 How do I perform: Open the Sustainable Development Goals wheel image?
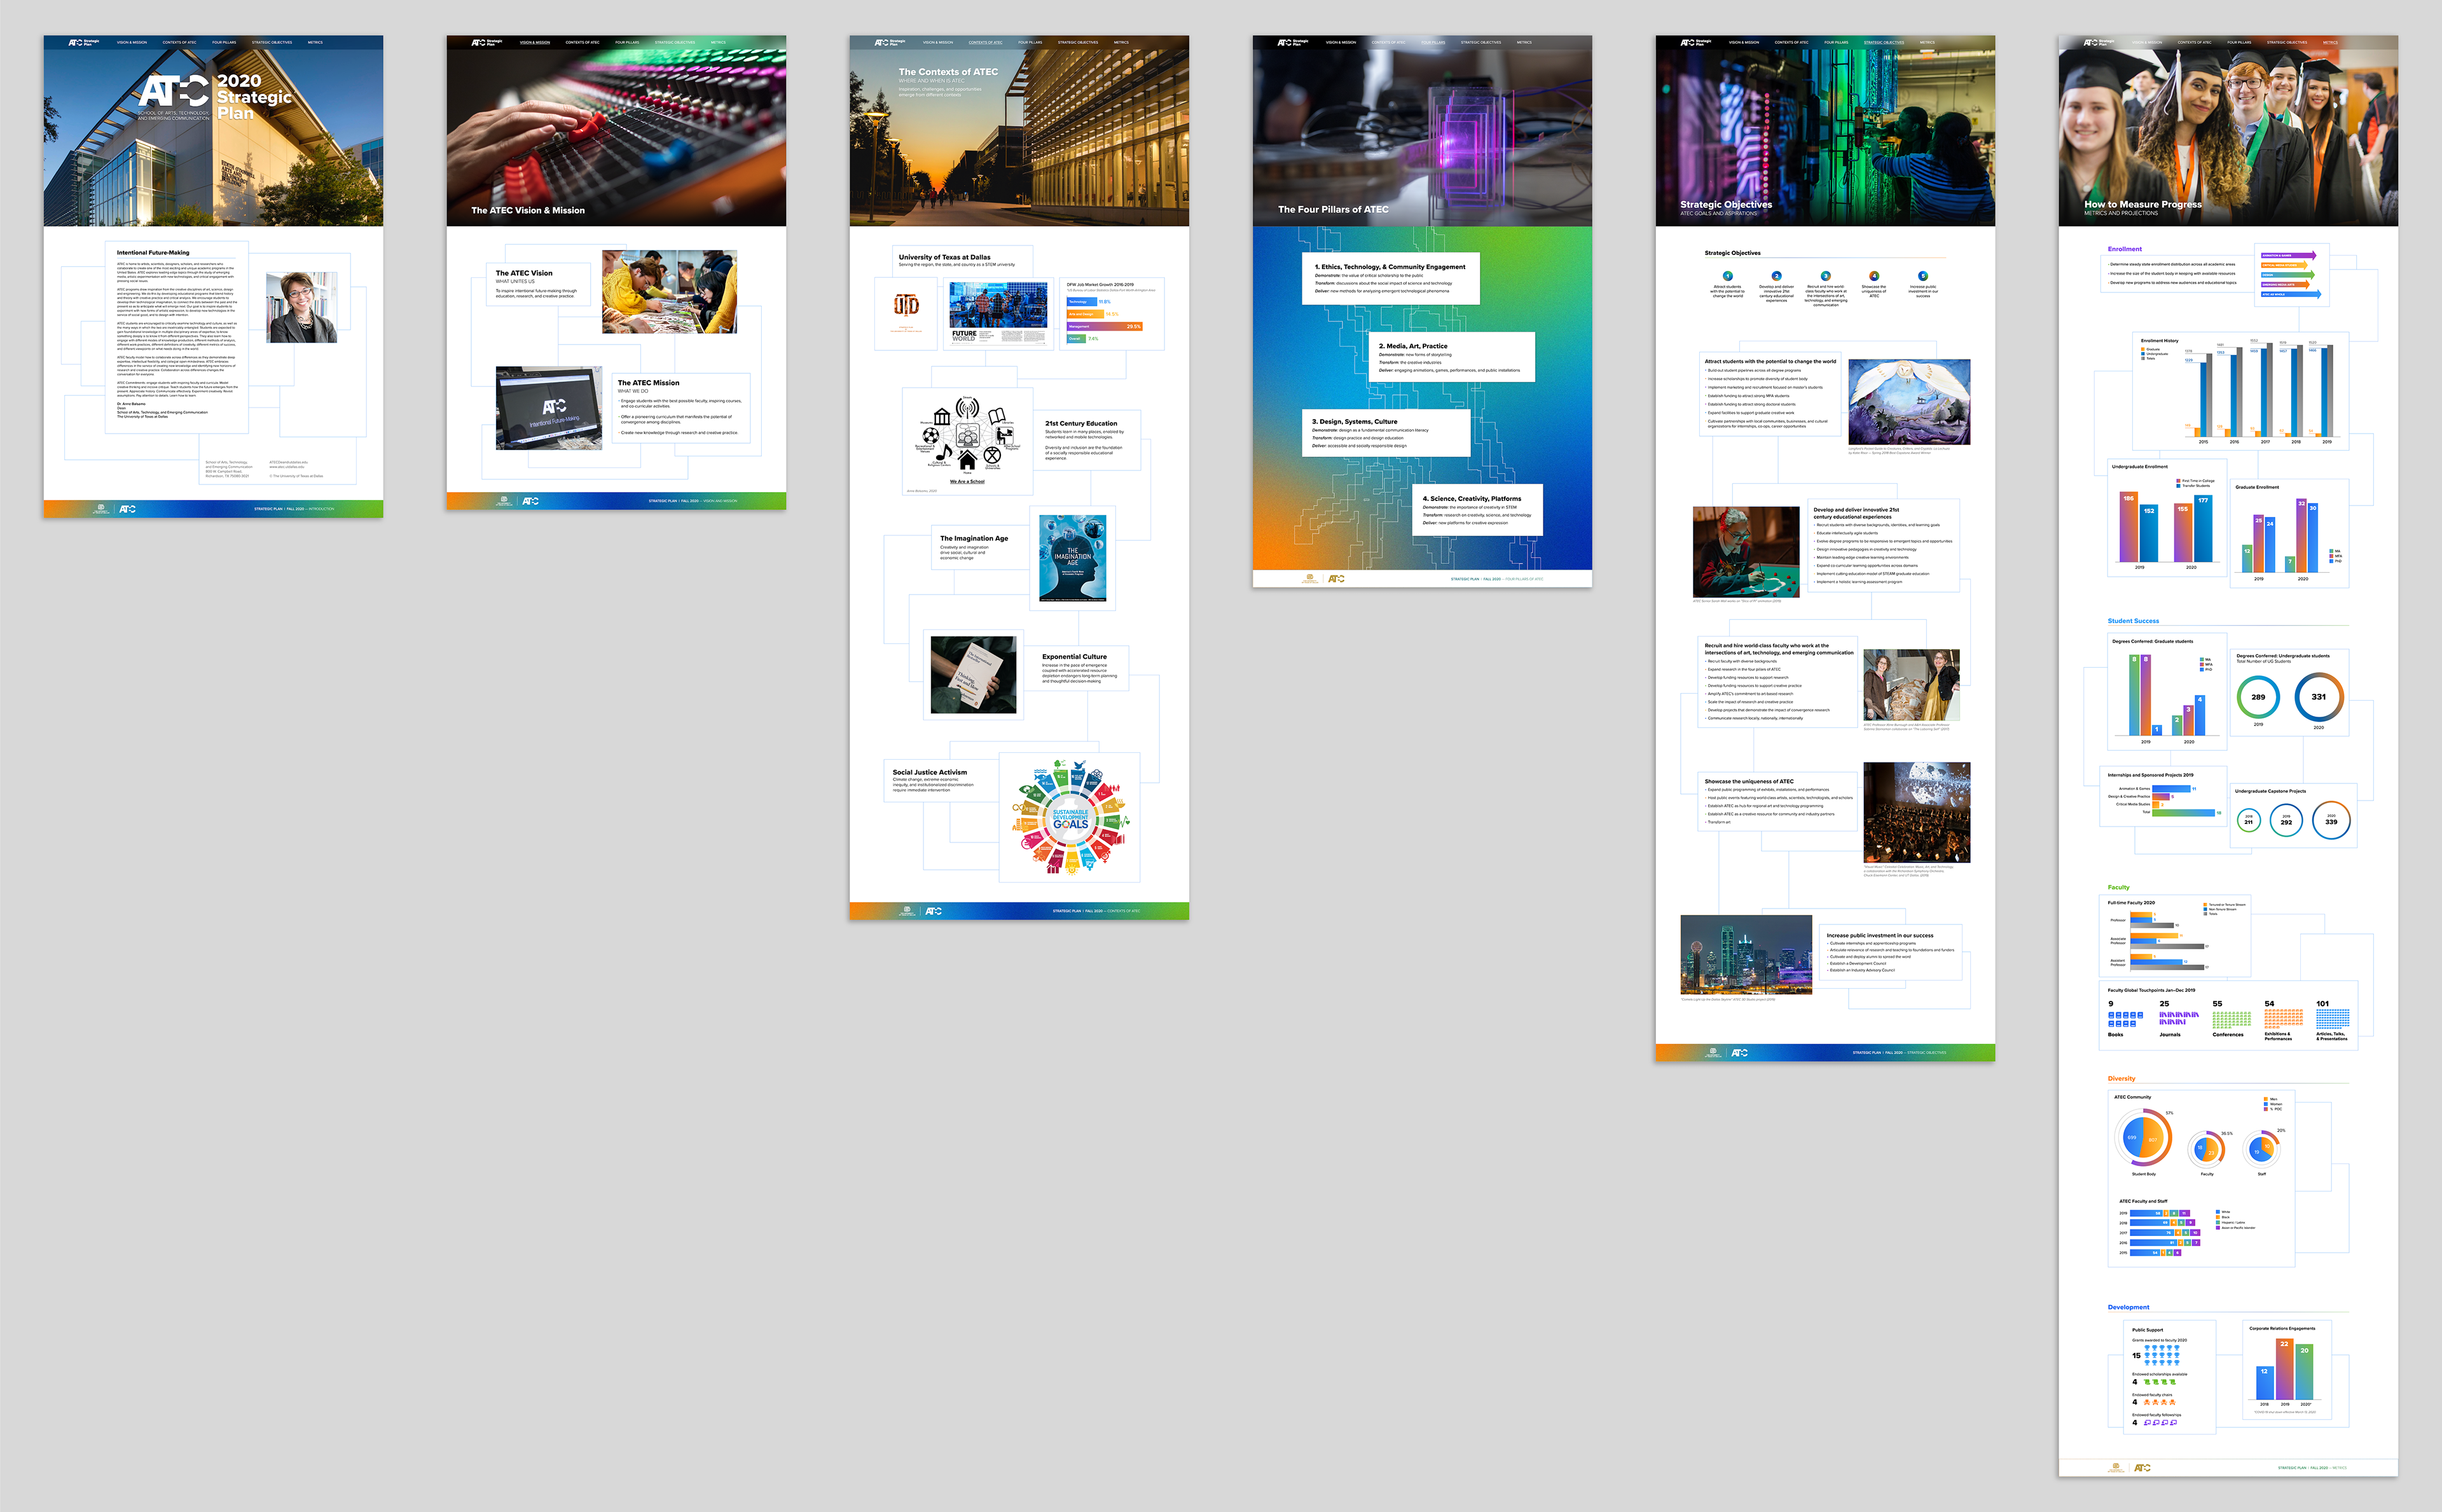1070,818
